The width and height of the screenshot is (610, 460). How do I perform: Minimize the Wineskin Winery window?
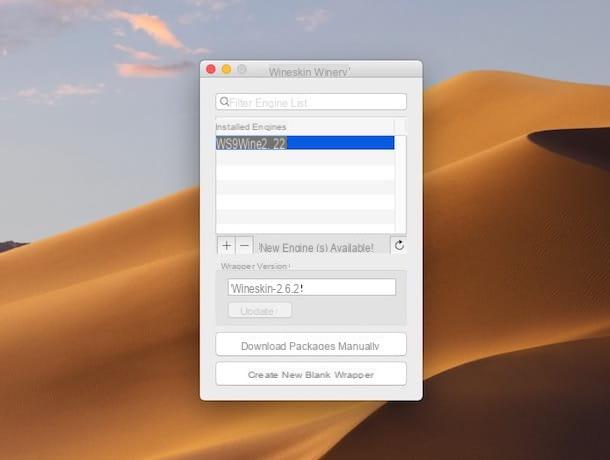tap(226, 69)
